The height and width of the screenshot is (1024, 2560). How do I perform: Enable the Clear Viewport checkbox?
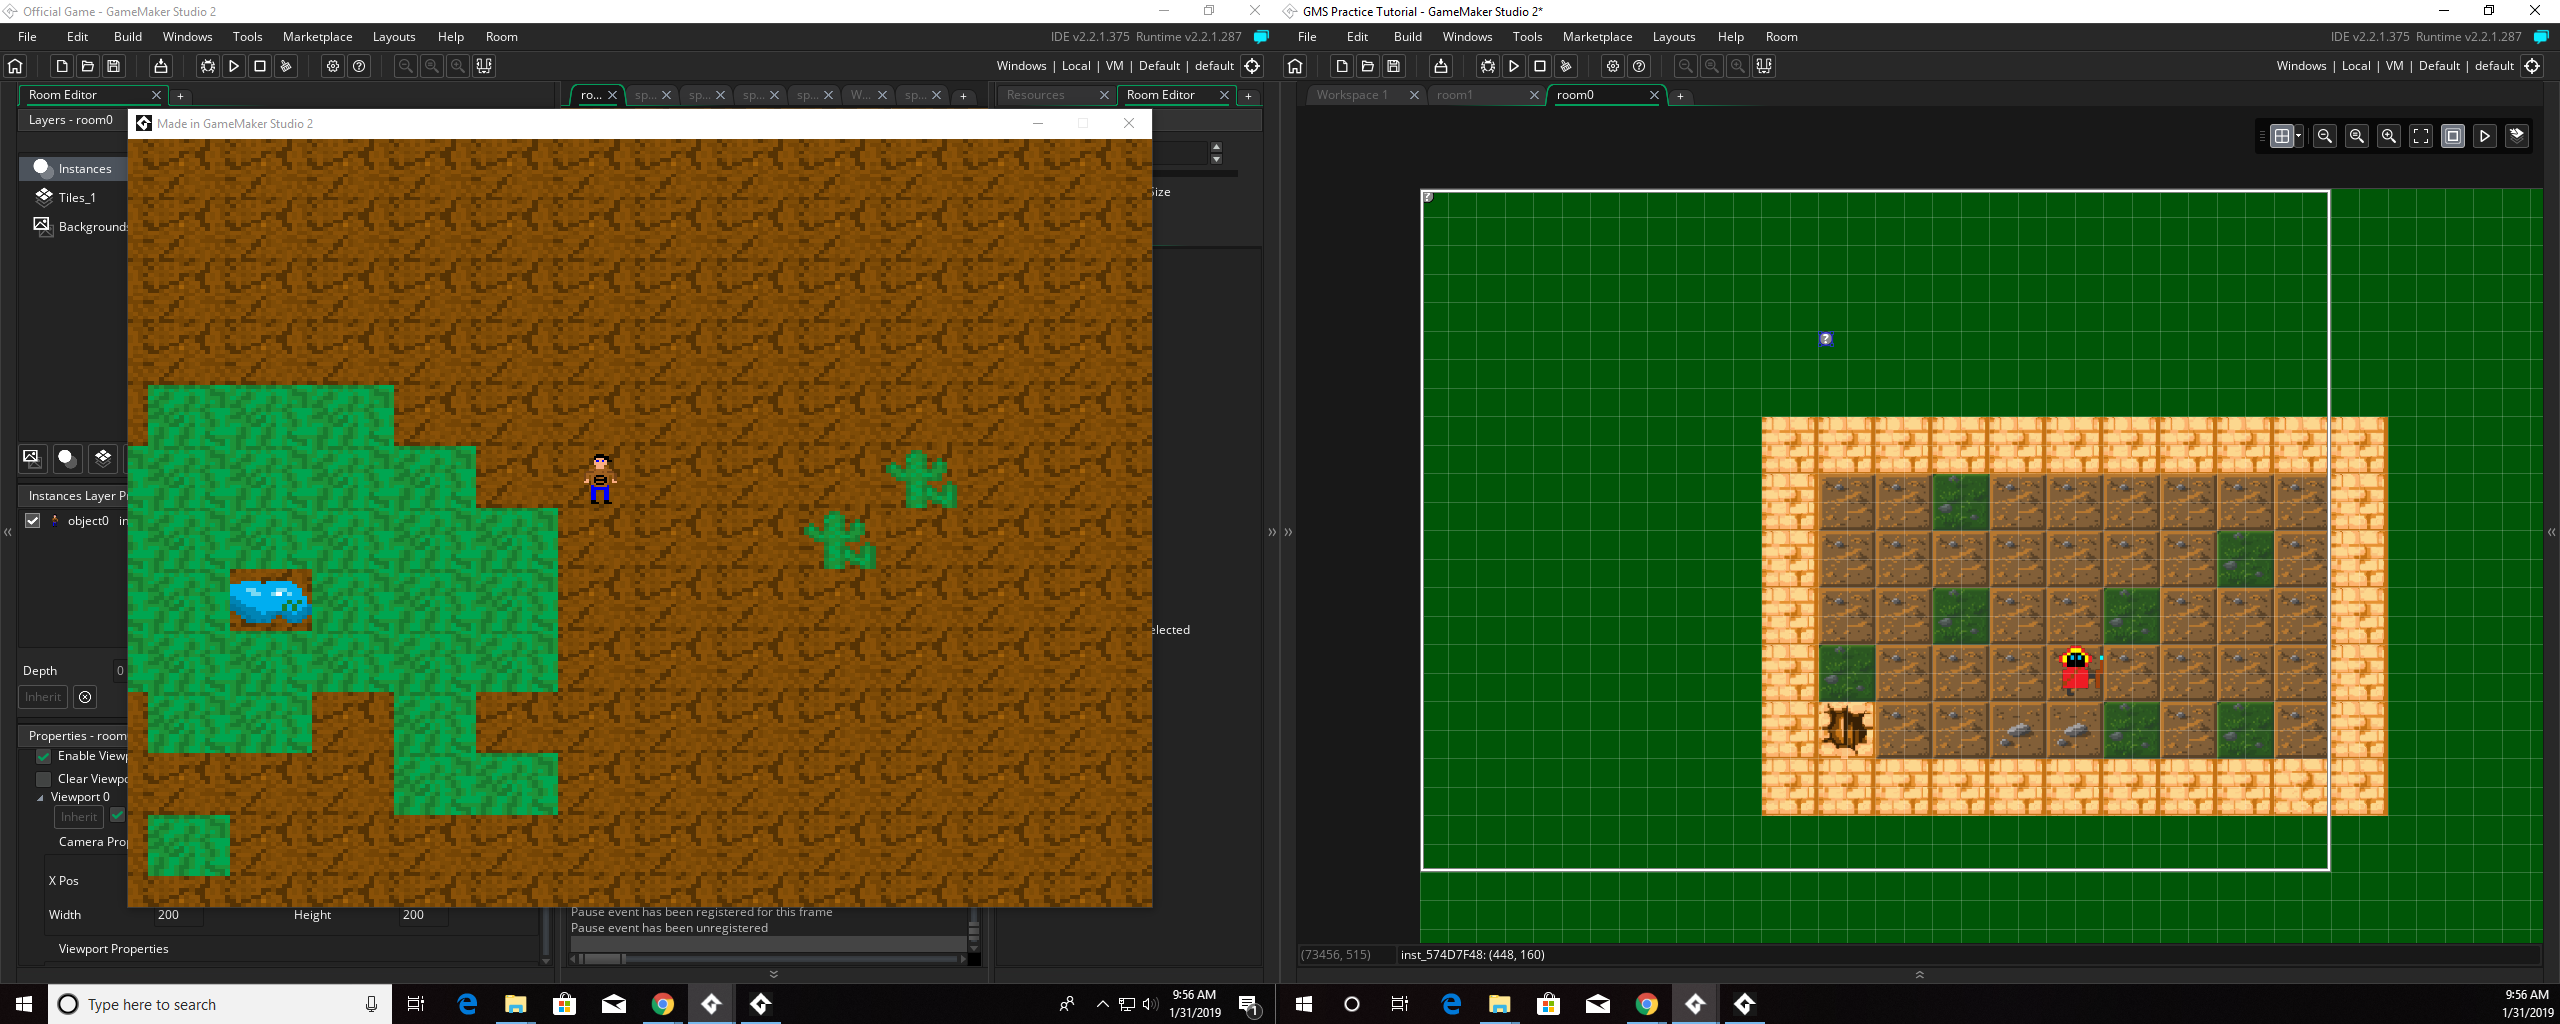click(44, 778)
